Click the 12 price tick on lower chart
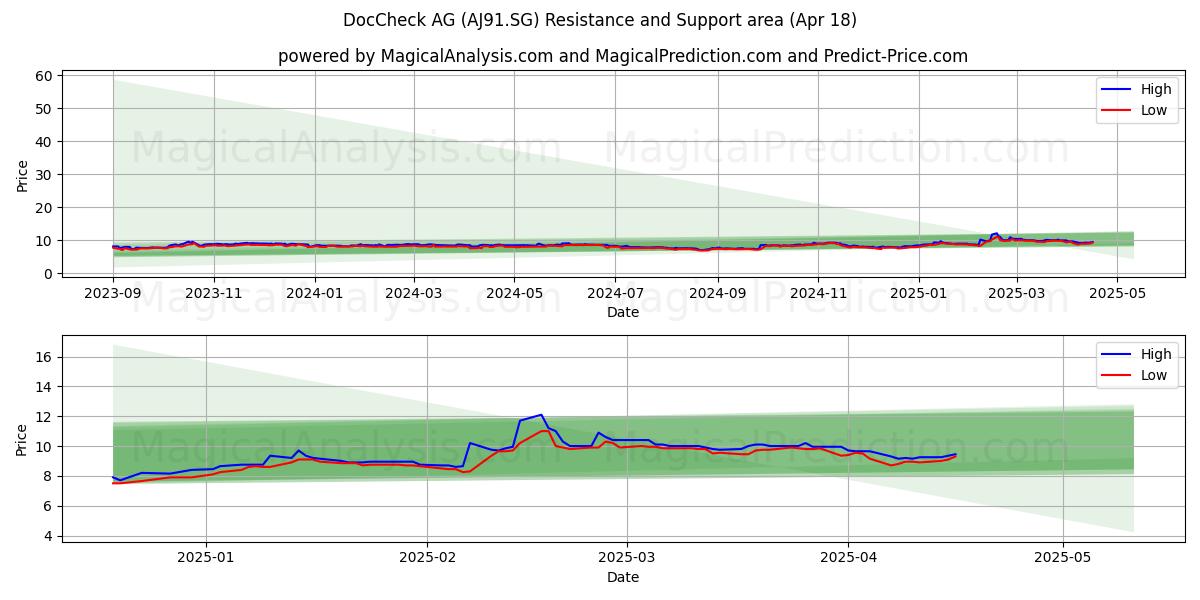This screenshot has height=600, width=1200. coord(44,417)
